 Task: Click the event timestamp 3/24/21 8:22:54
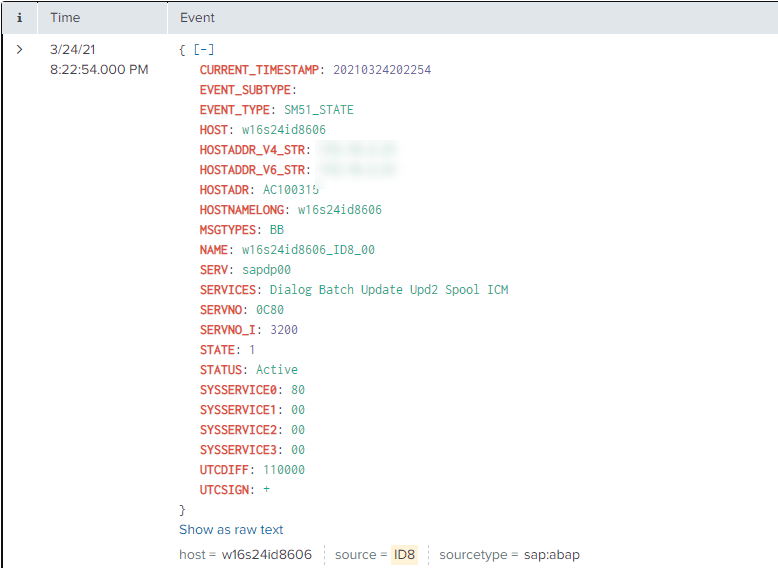[99, 59]
